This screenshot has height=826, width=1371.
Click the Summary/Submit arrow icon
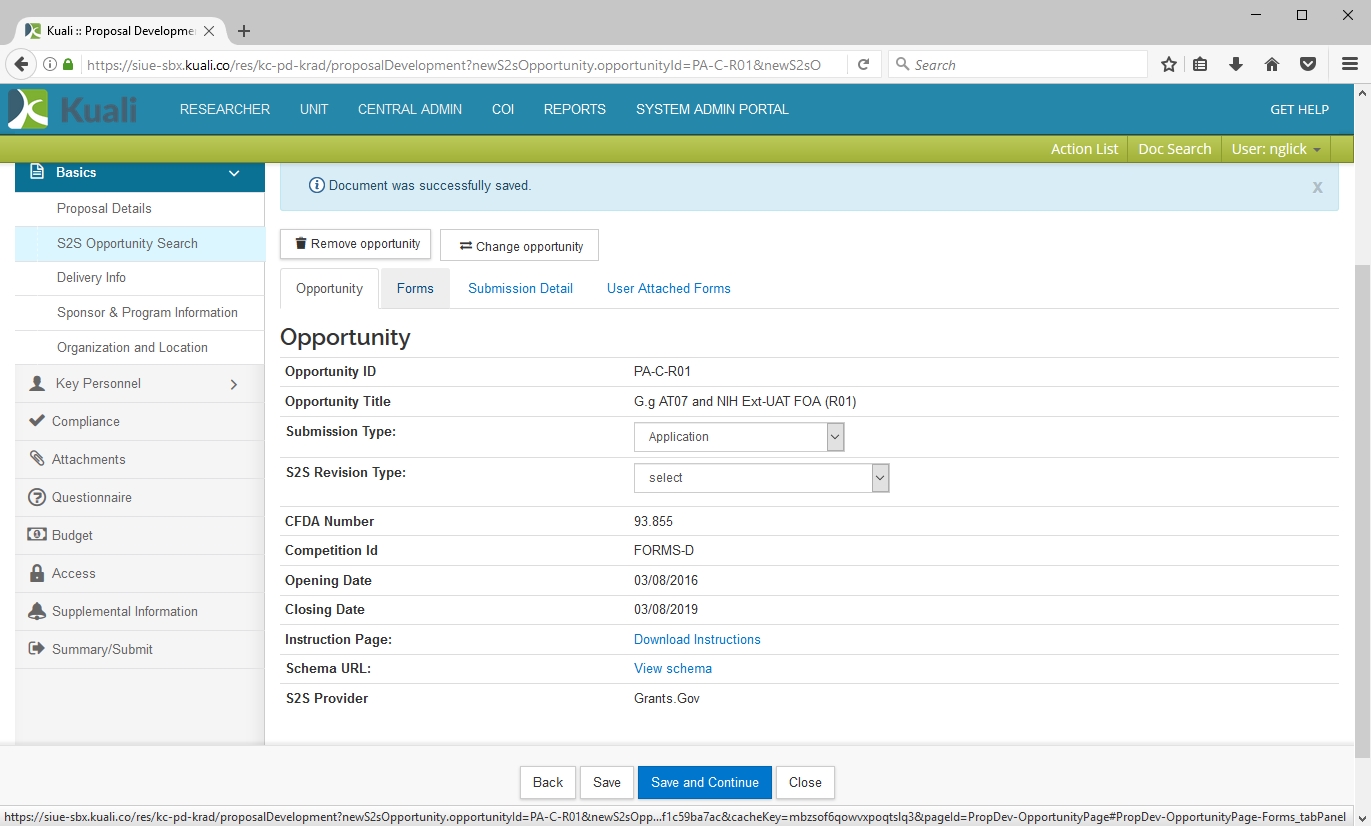point(37,649)
